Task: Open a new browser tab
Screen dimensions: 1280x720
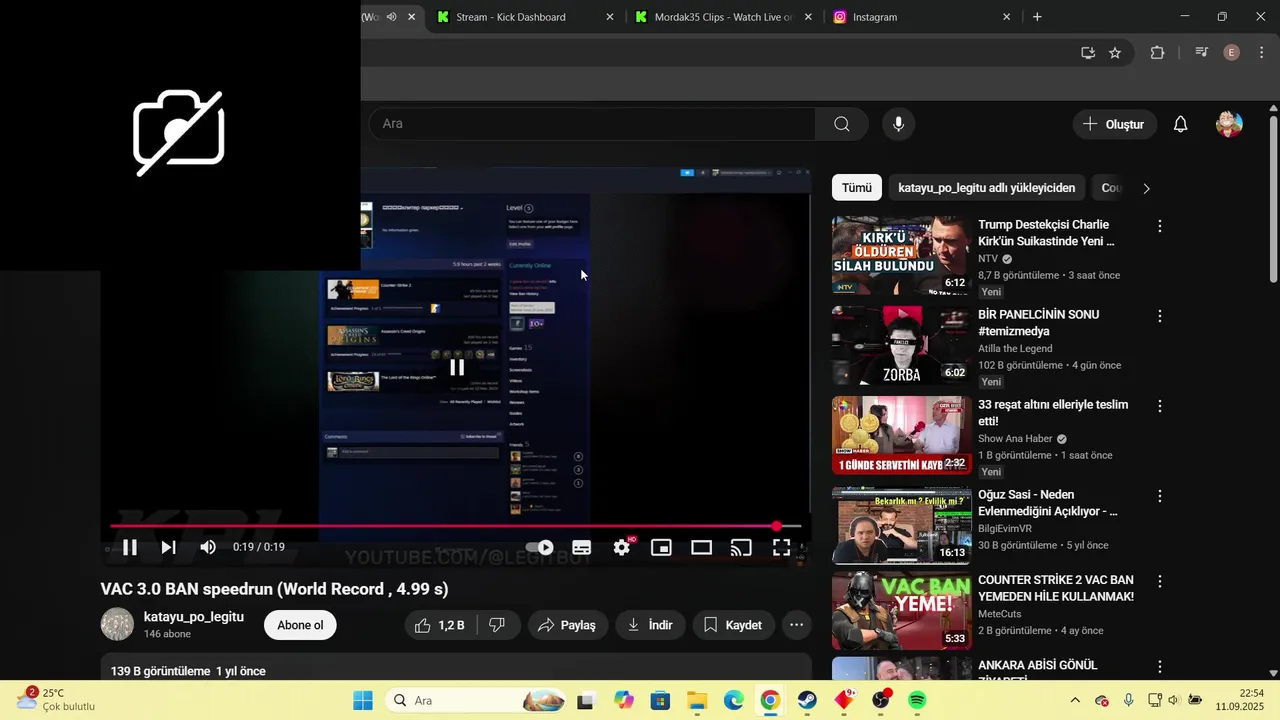Action: (1037, 17)
